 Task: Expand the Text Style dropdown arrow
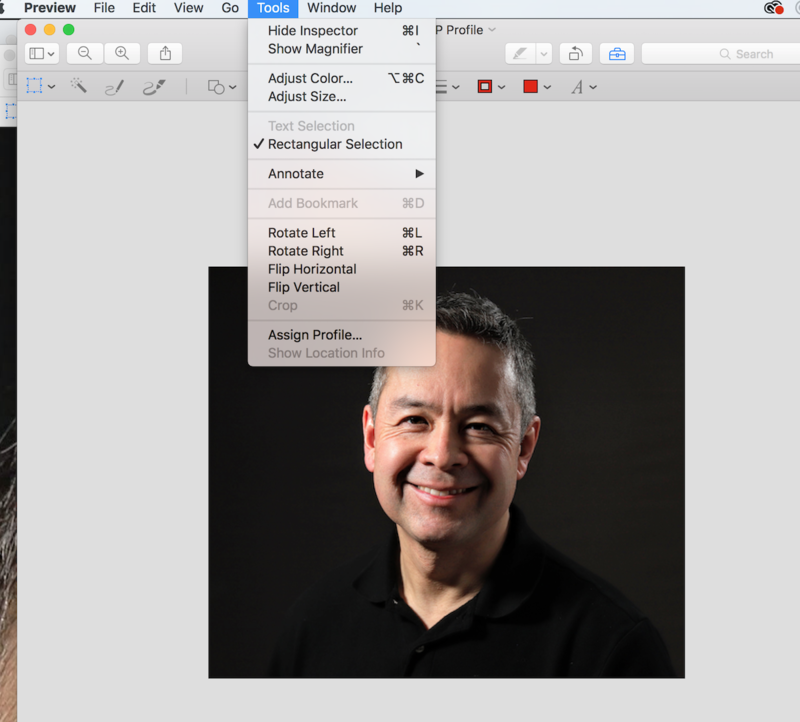(x=593, y=87)
